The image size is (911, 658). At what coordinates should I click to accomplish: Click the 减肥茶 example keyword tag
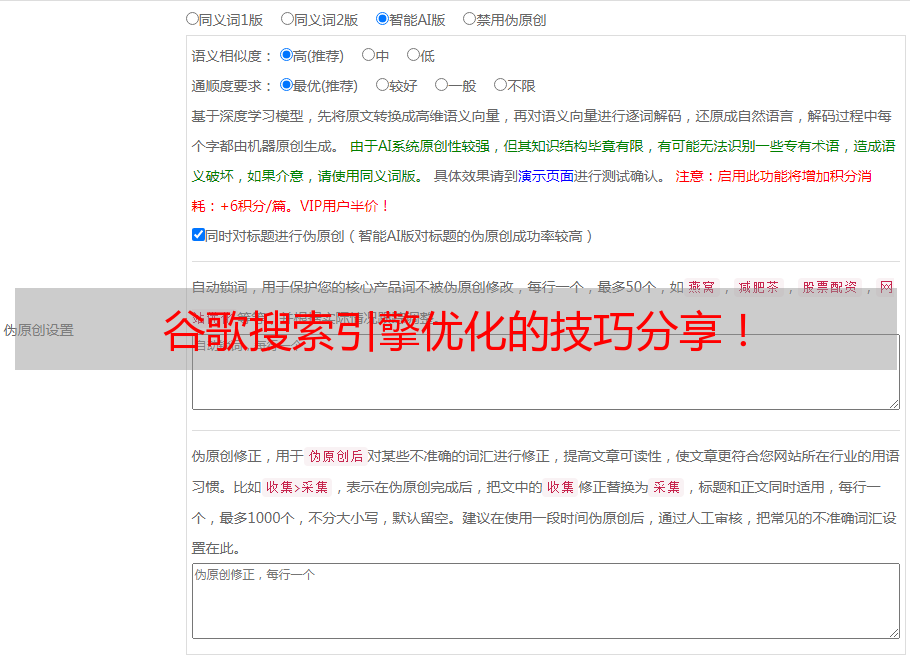tap(759, 287)
